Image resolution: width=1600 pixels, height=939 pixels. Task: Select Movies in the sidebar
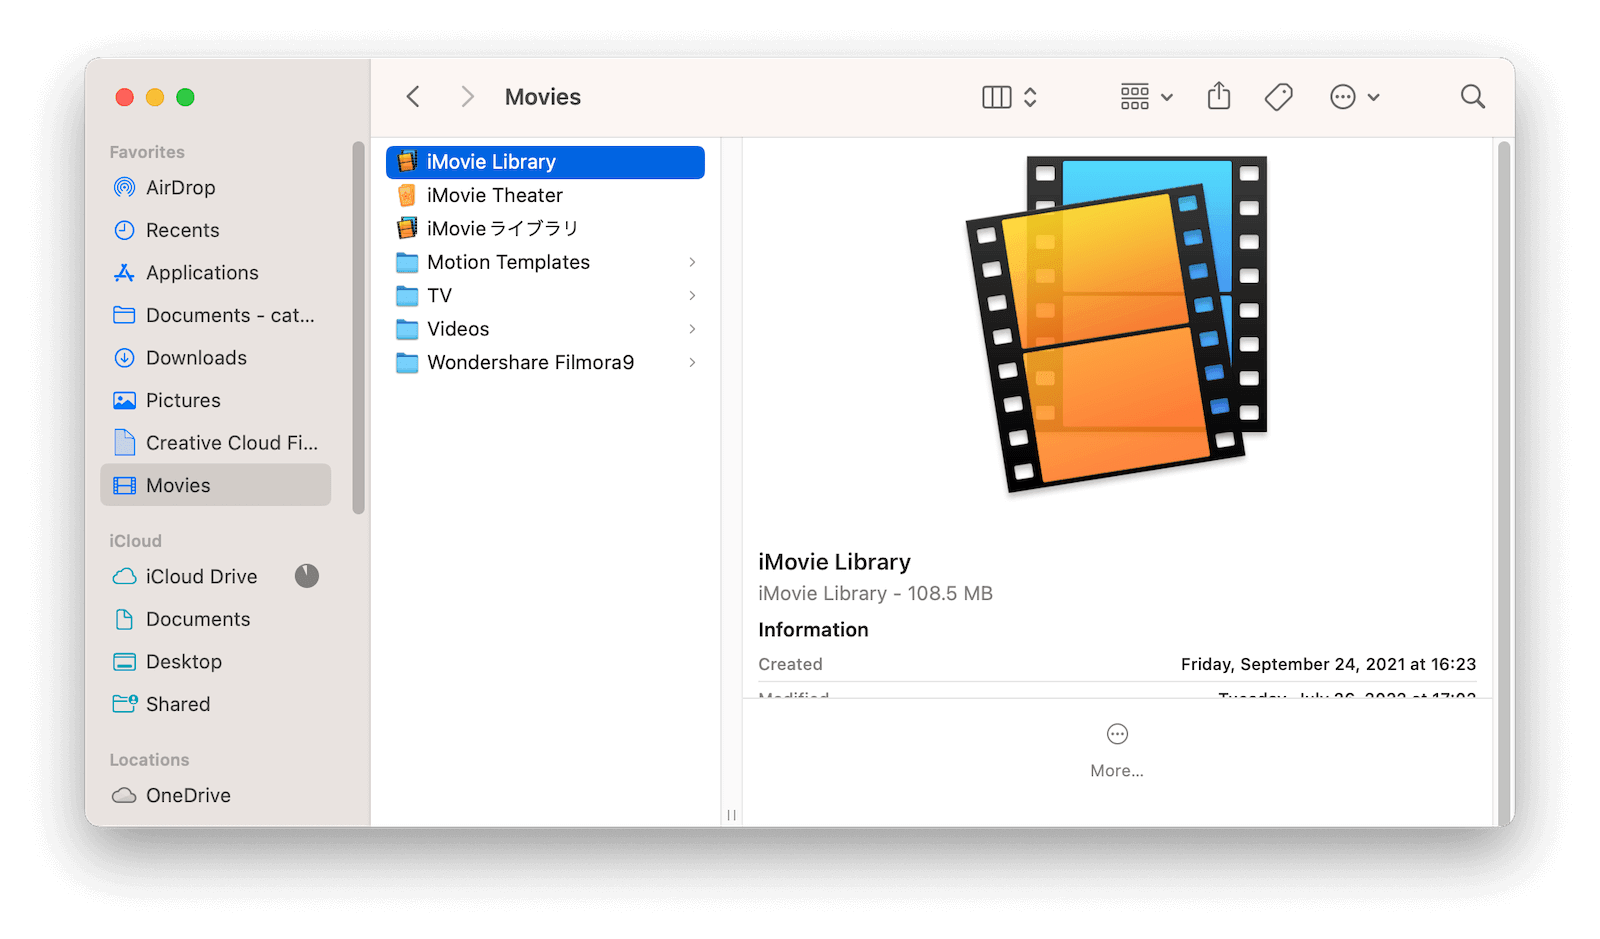215,485
